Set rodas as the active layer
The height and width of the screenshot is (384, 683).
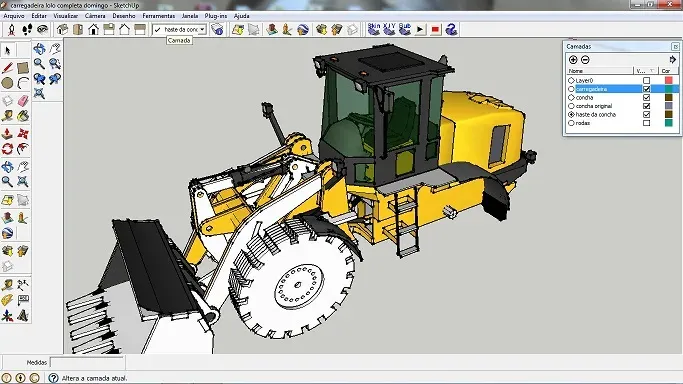(571, 123)
